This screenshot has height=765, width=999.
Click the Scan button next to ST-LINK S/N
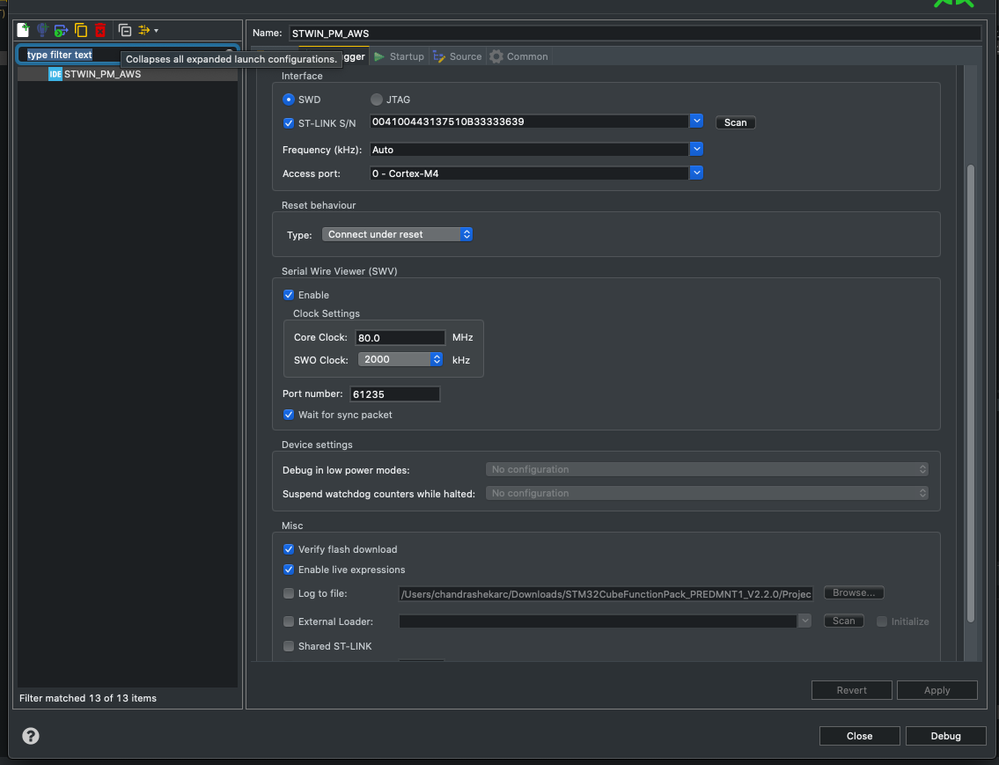[x=735, y=122]
